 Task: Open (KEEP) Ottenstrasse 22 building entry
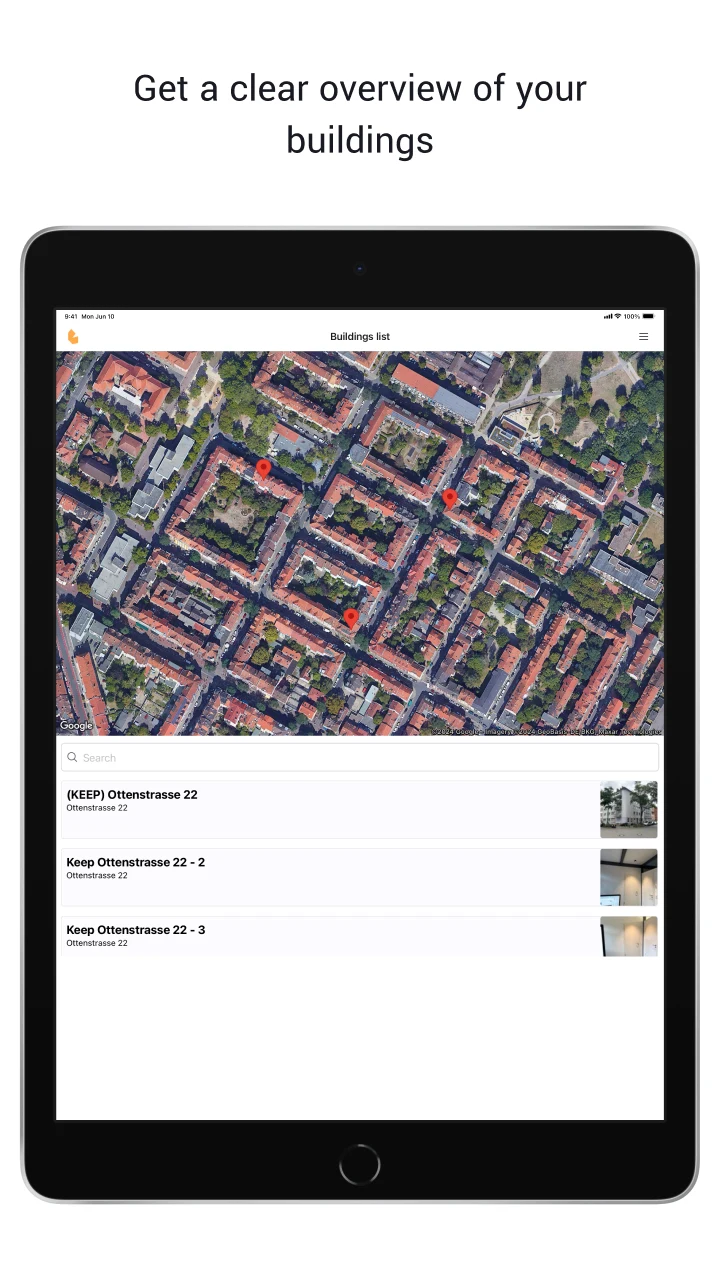pyautogui.click(x=360, y=810)
